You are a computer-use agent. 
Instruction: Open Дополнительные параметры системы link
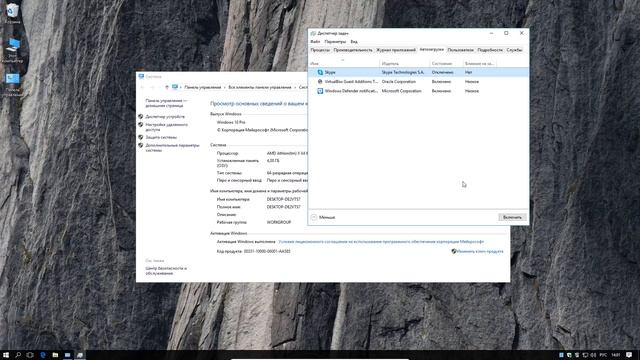(x=172, y=148)
